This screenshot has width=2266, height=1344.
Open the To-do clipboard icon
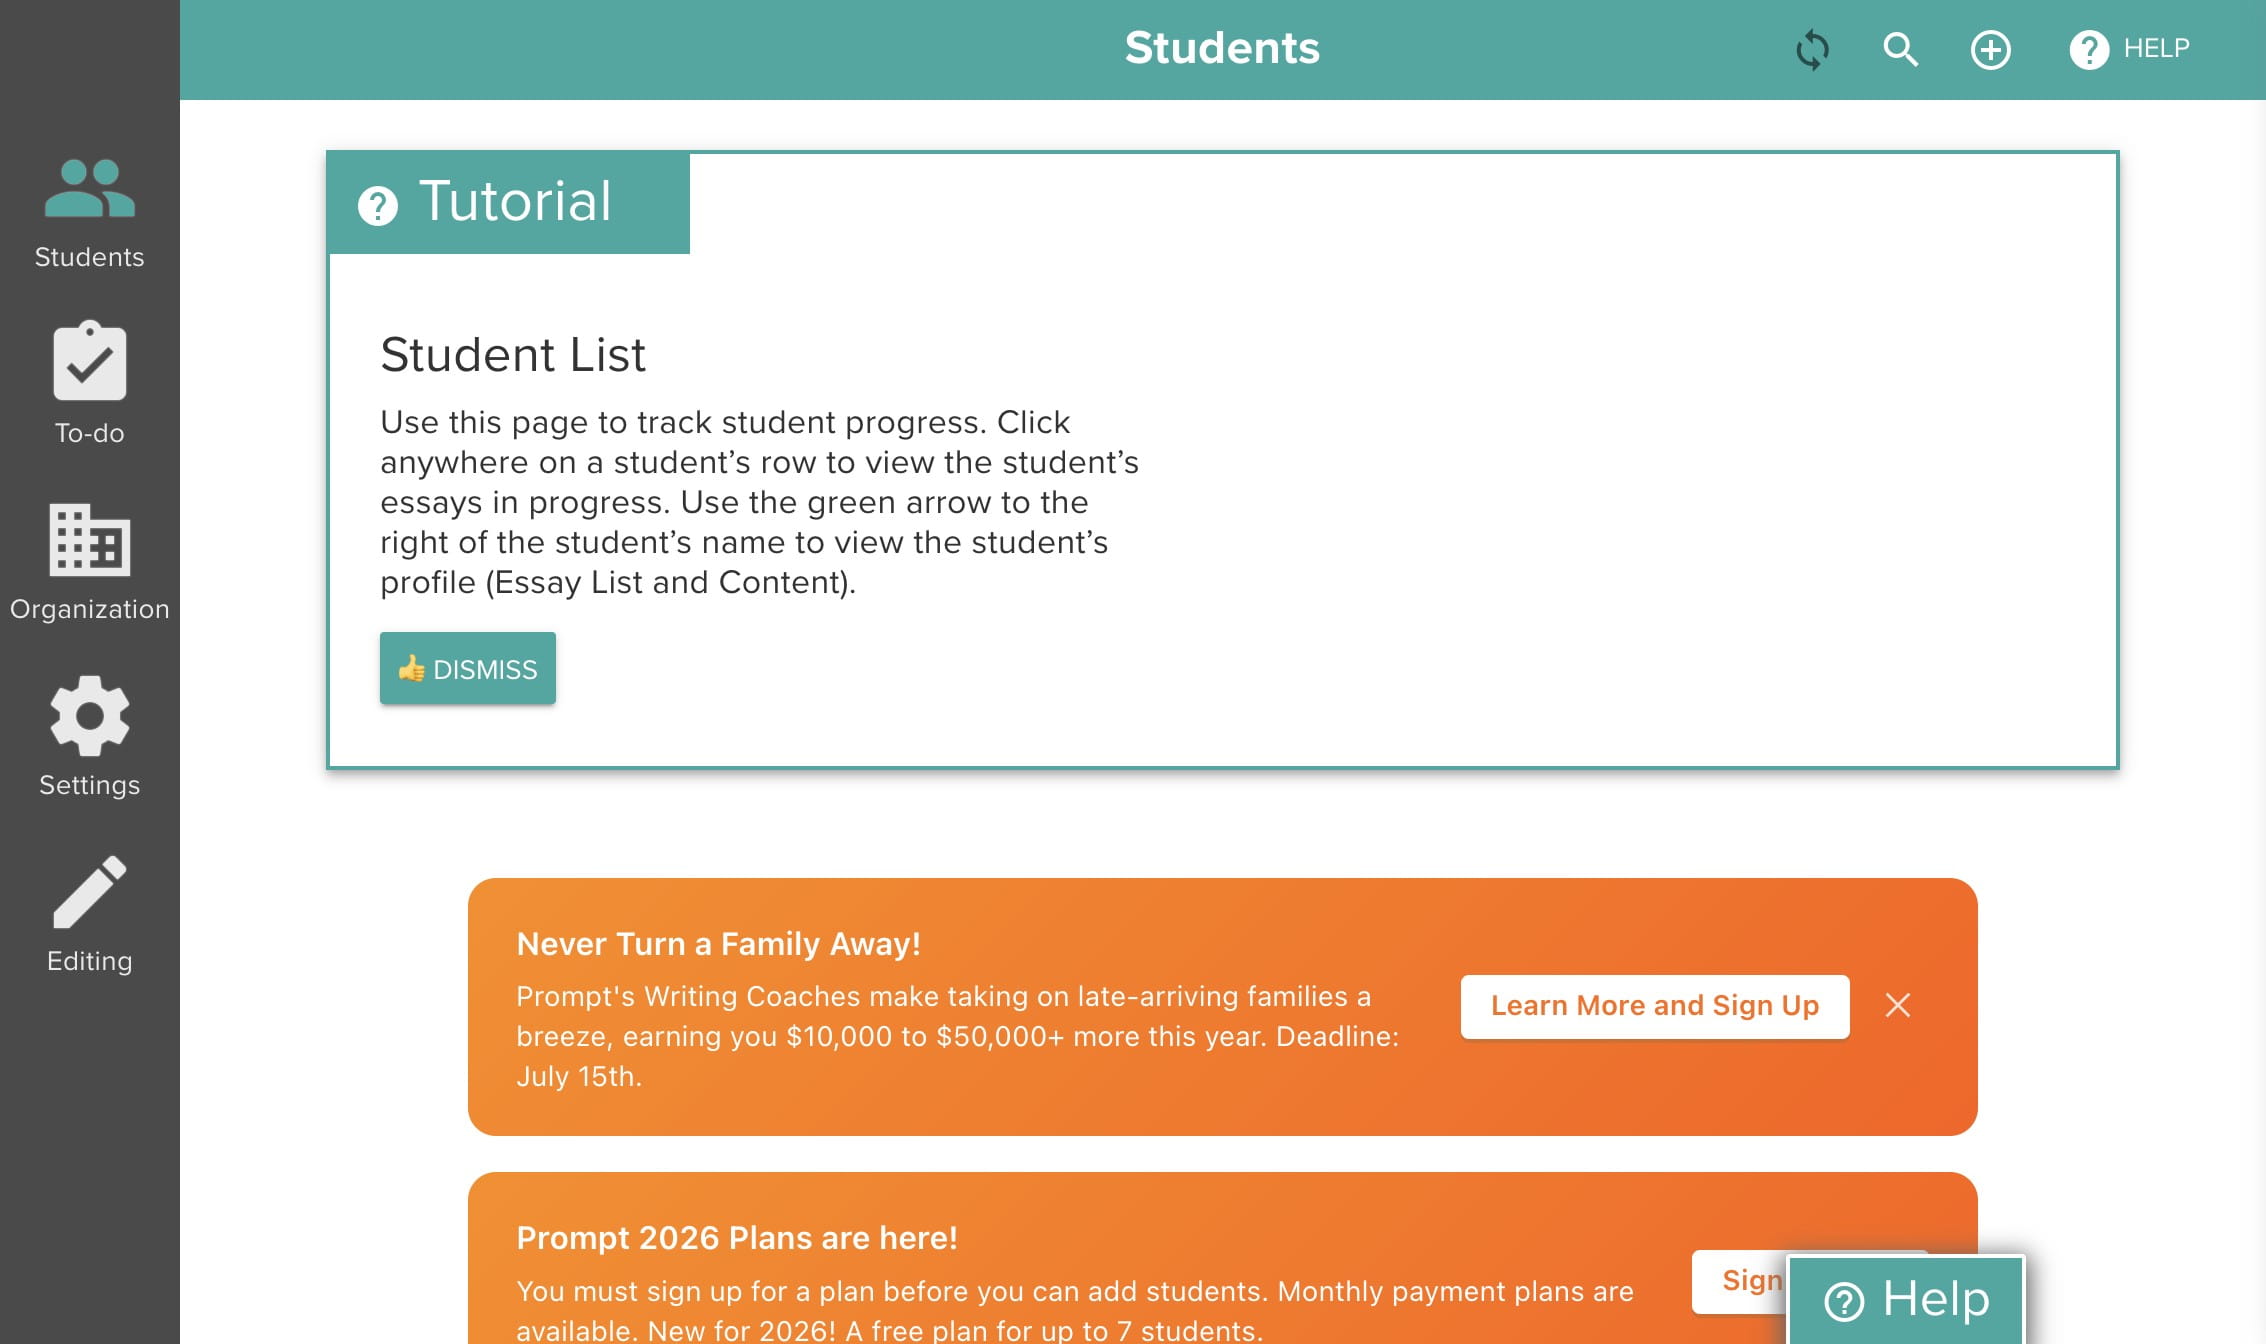89,362
